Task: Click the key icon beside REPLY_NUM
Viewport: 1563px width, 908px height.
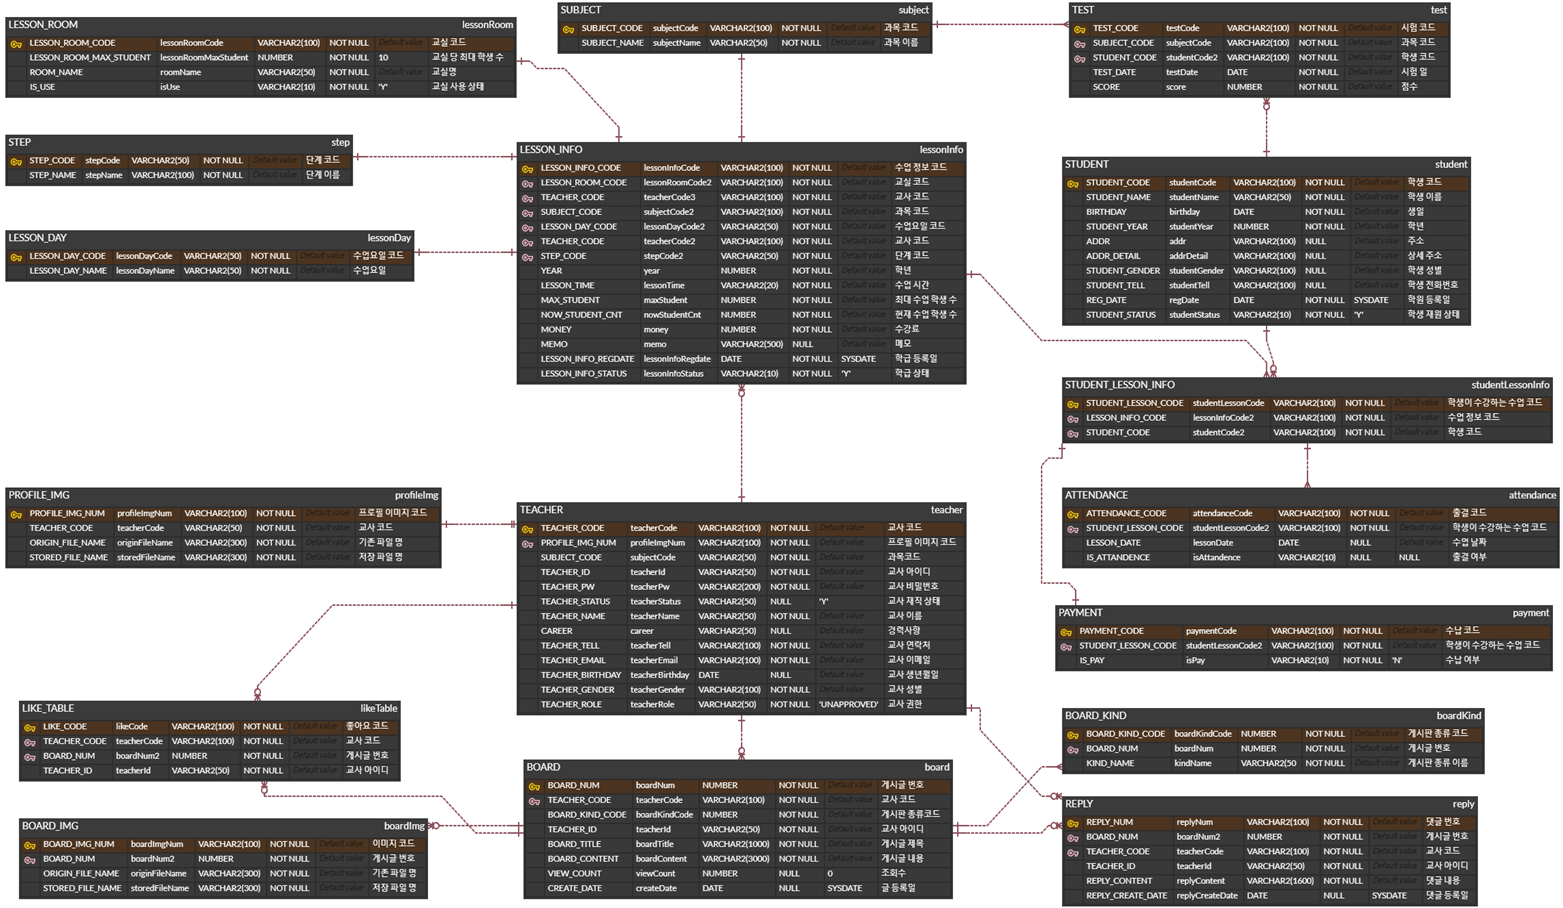Action: point(1073,823)
